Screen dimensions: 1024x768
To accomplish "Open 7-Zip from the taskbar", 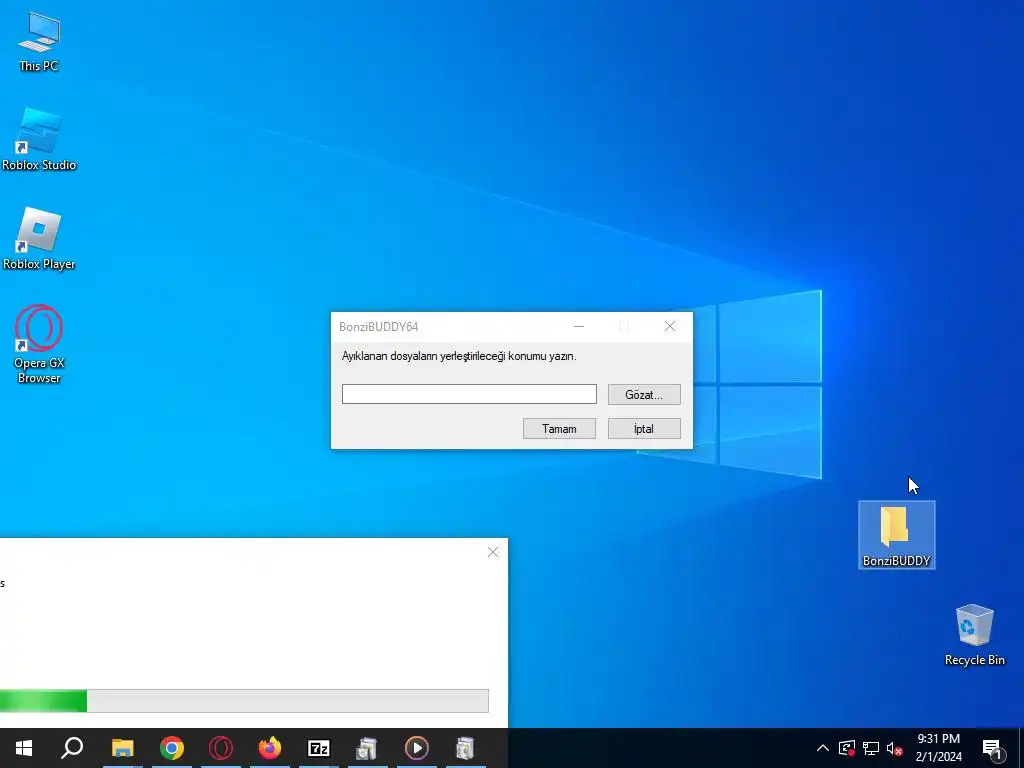I will 319,748.
